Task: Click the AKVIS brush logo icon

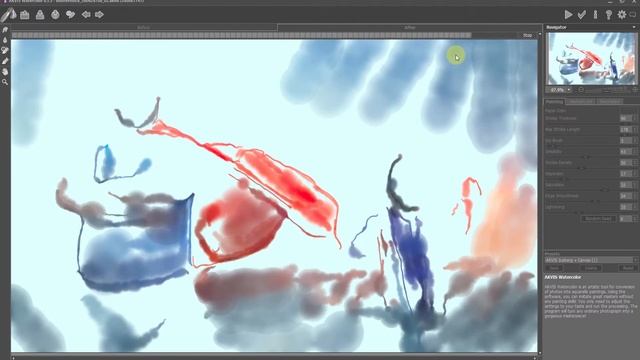Action: (8, 15)
